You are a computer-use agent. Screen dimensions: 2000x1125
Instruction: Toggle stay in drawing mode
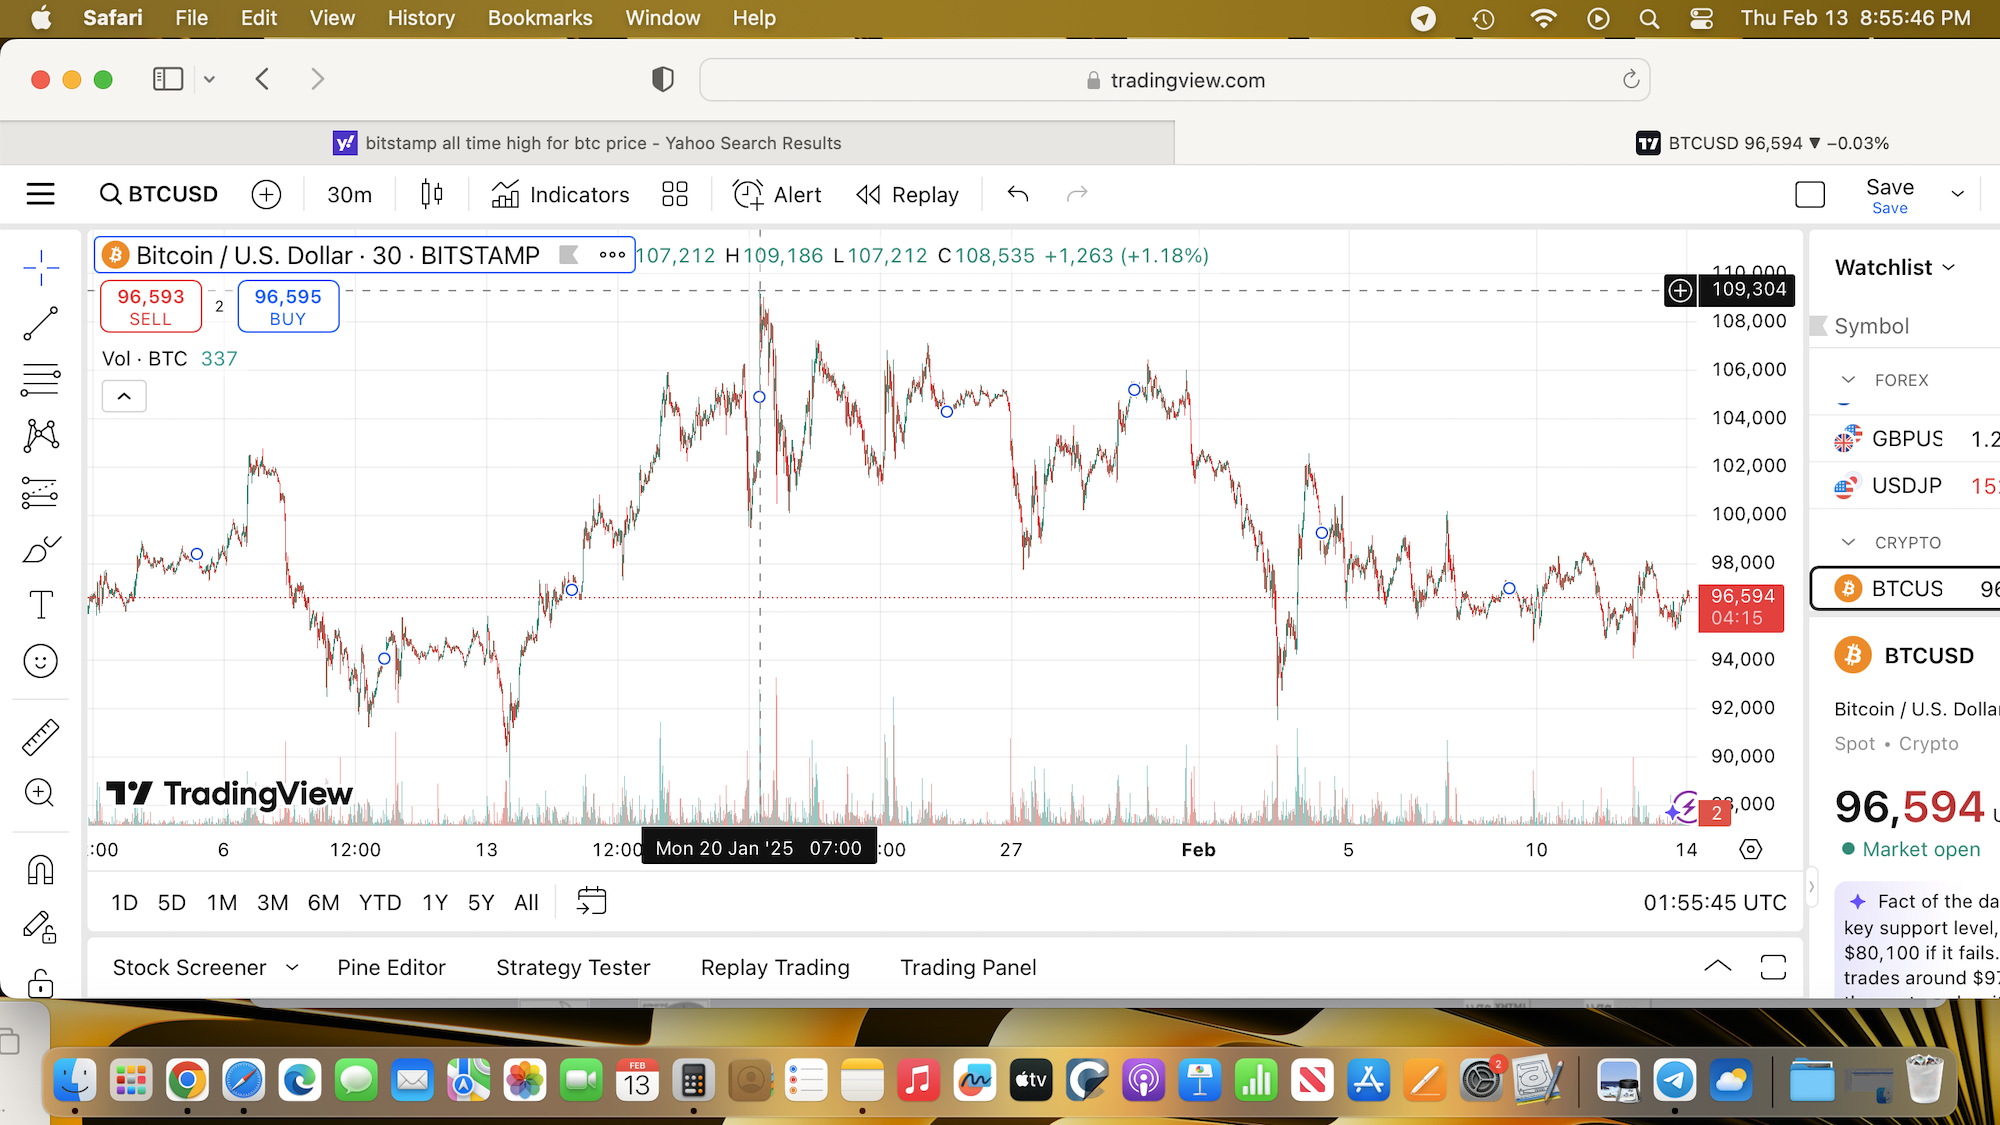[41, 927]
